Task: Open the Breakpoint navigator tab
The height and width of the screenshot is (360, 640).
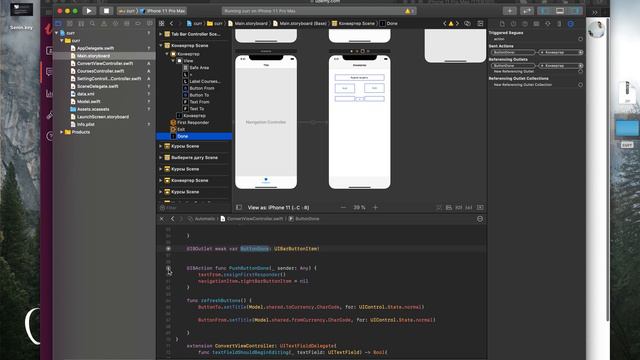Action: (138, 24)
